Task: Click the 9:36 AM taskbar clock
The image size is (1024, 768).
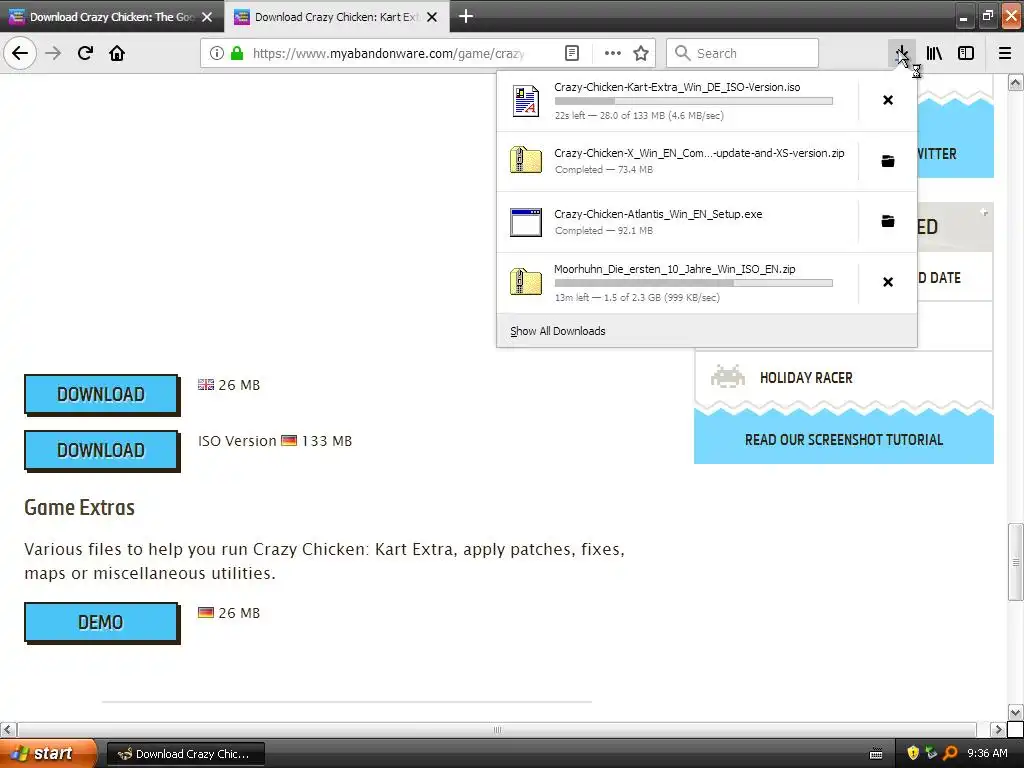Action: (x=987, y=754)
